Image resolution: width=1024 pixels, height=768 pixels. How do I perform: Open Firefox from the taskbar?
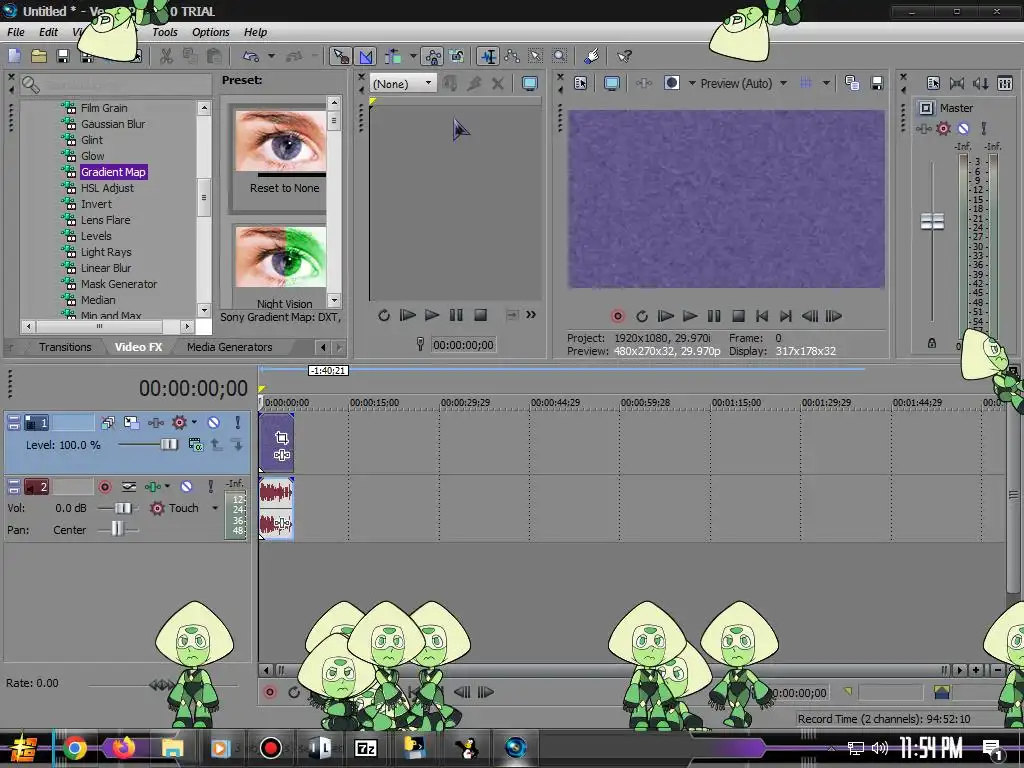(x=123, y=747)
